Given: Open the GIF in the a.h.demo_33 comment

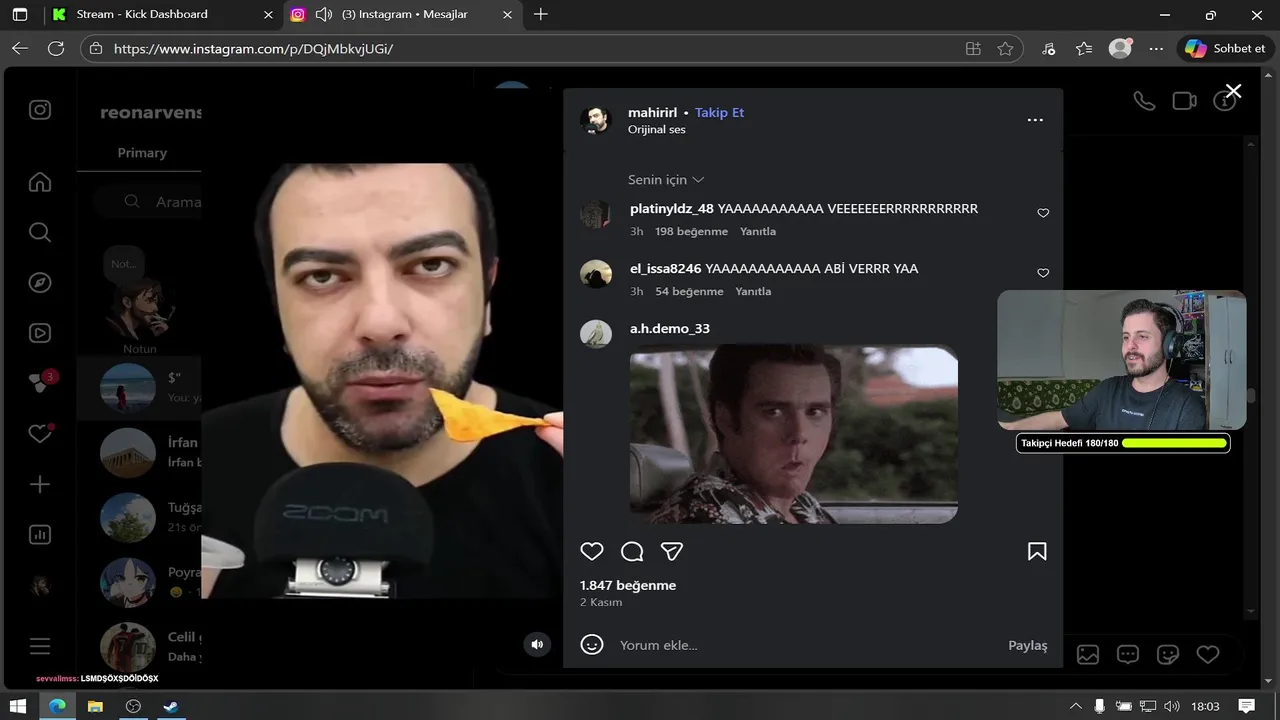Looking at the screenshot, I should [794, 434].
